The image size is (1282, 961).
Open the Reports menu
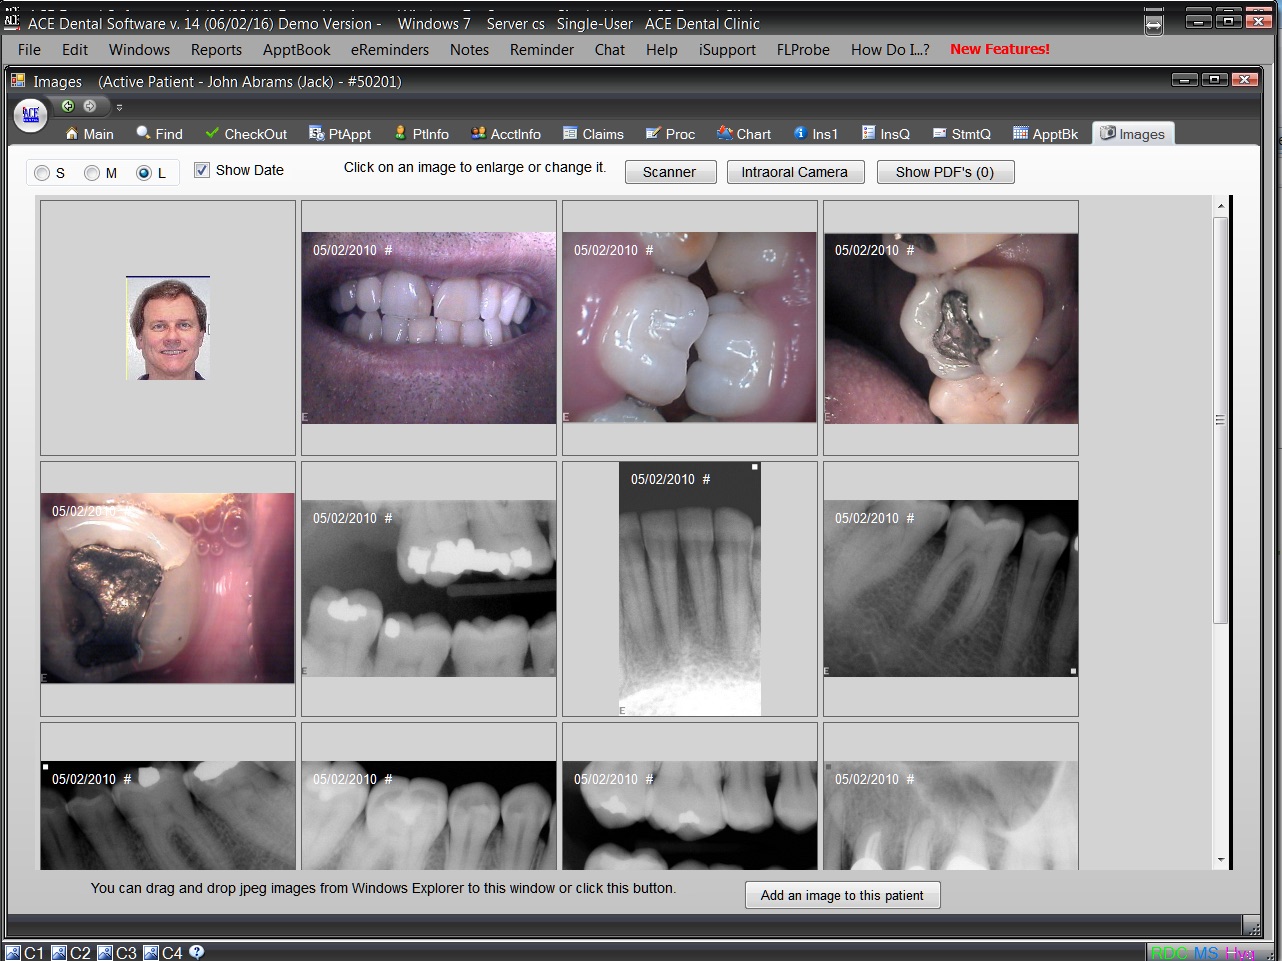216,49
